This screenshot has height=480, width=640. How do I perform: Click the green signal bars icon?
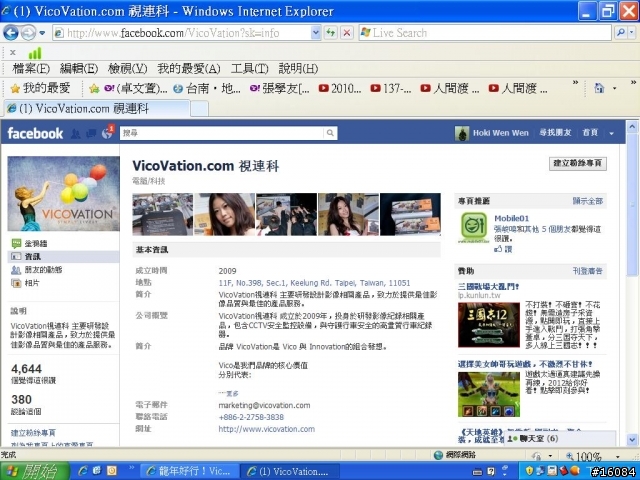[x=35, y=53]
